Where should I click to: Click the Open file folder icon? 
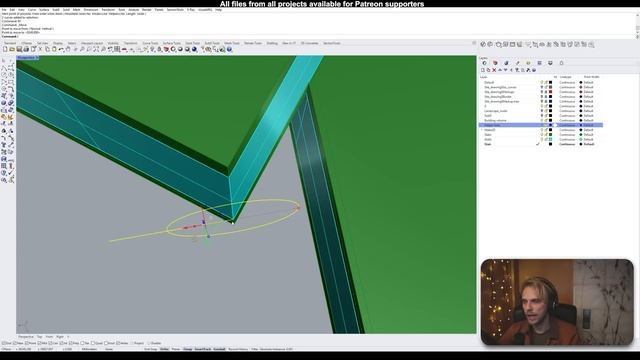point(12,49)
